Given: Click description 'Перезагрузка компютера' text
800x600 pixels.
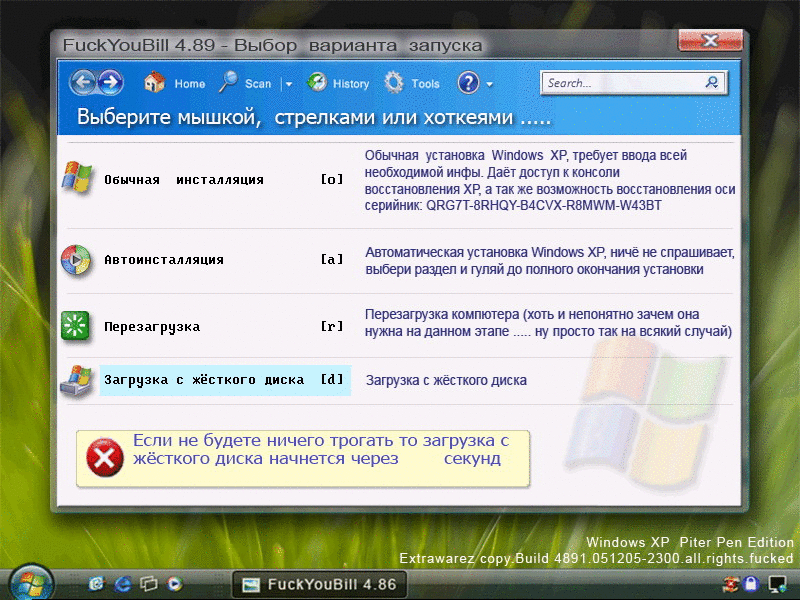Looking at the screenshot, I should pos(442,314).
